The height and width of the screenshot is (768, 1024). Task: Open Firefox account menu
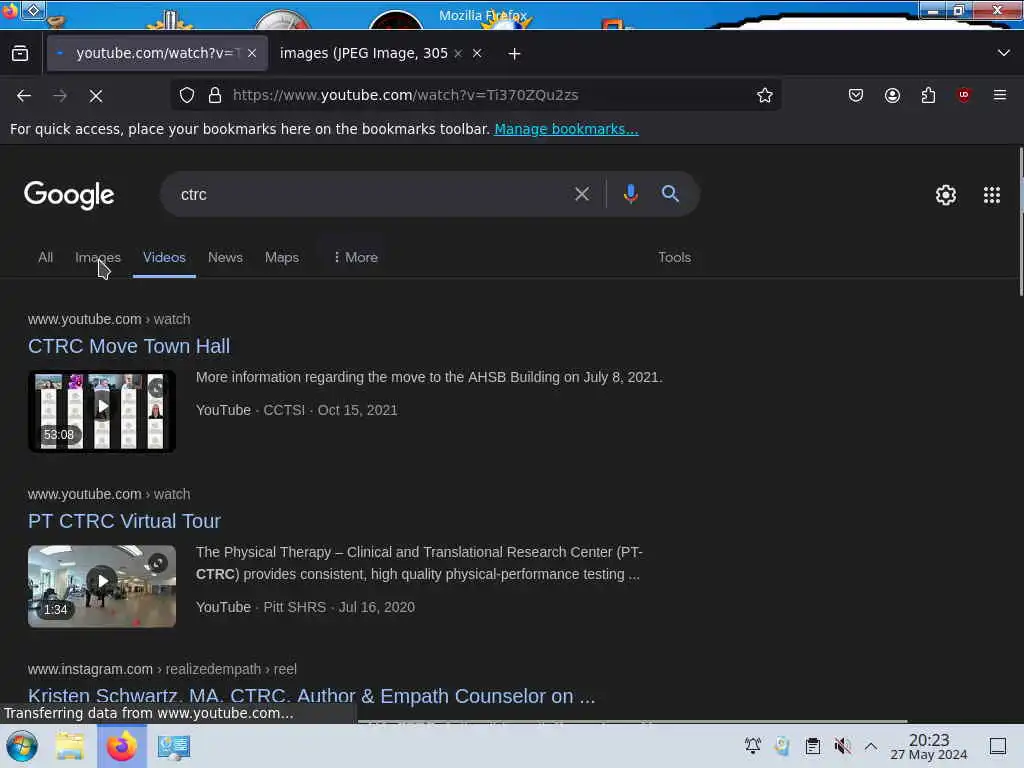[892, 95]
